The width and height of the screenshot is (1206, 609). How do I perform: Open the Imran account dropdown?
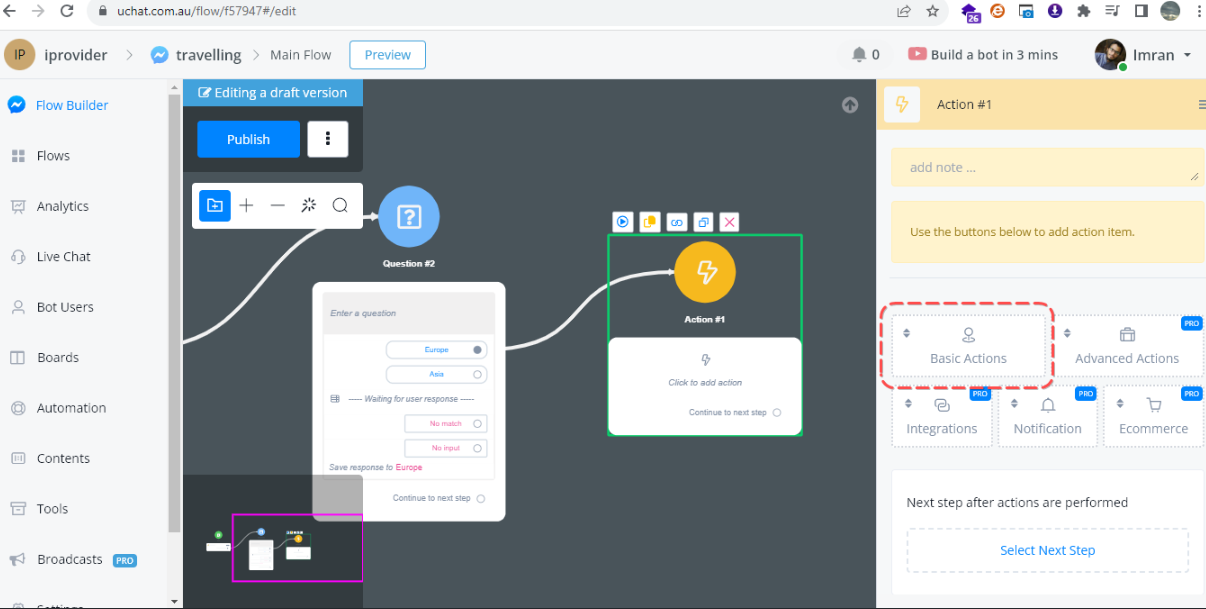[x=1187, y=55]
